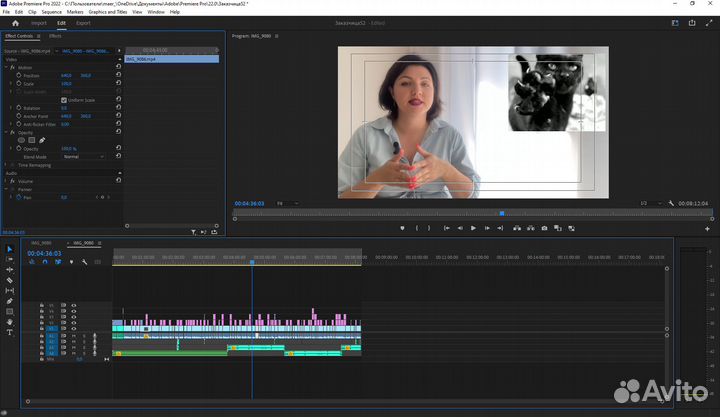Switch to the Export workspace tab
The image size is (720, 417).
coord(83,23)
